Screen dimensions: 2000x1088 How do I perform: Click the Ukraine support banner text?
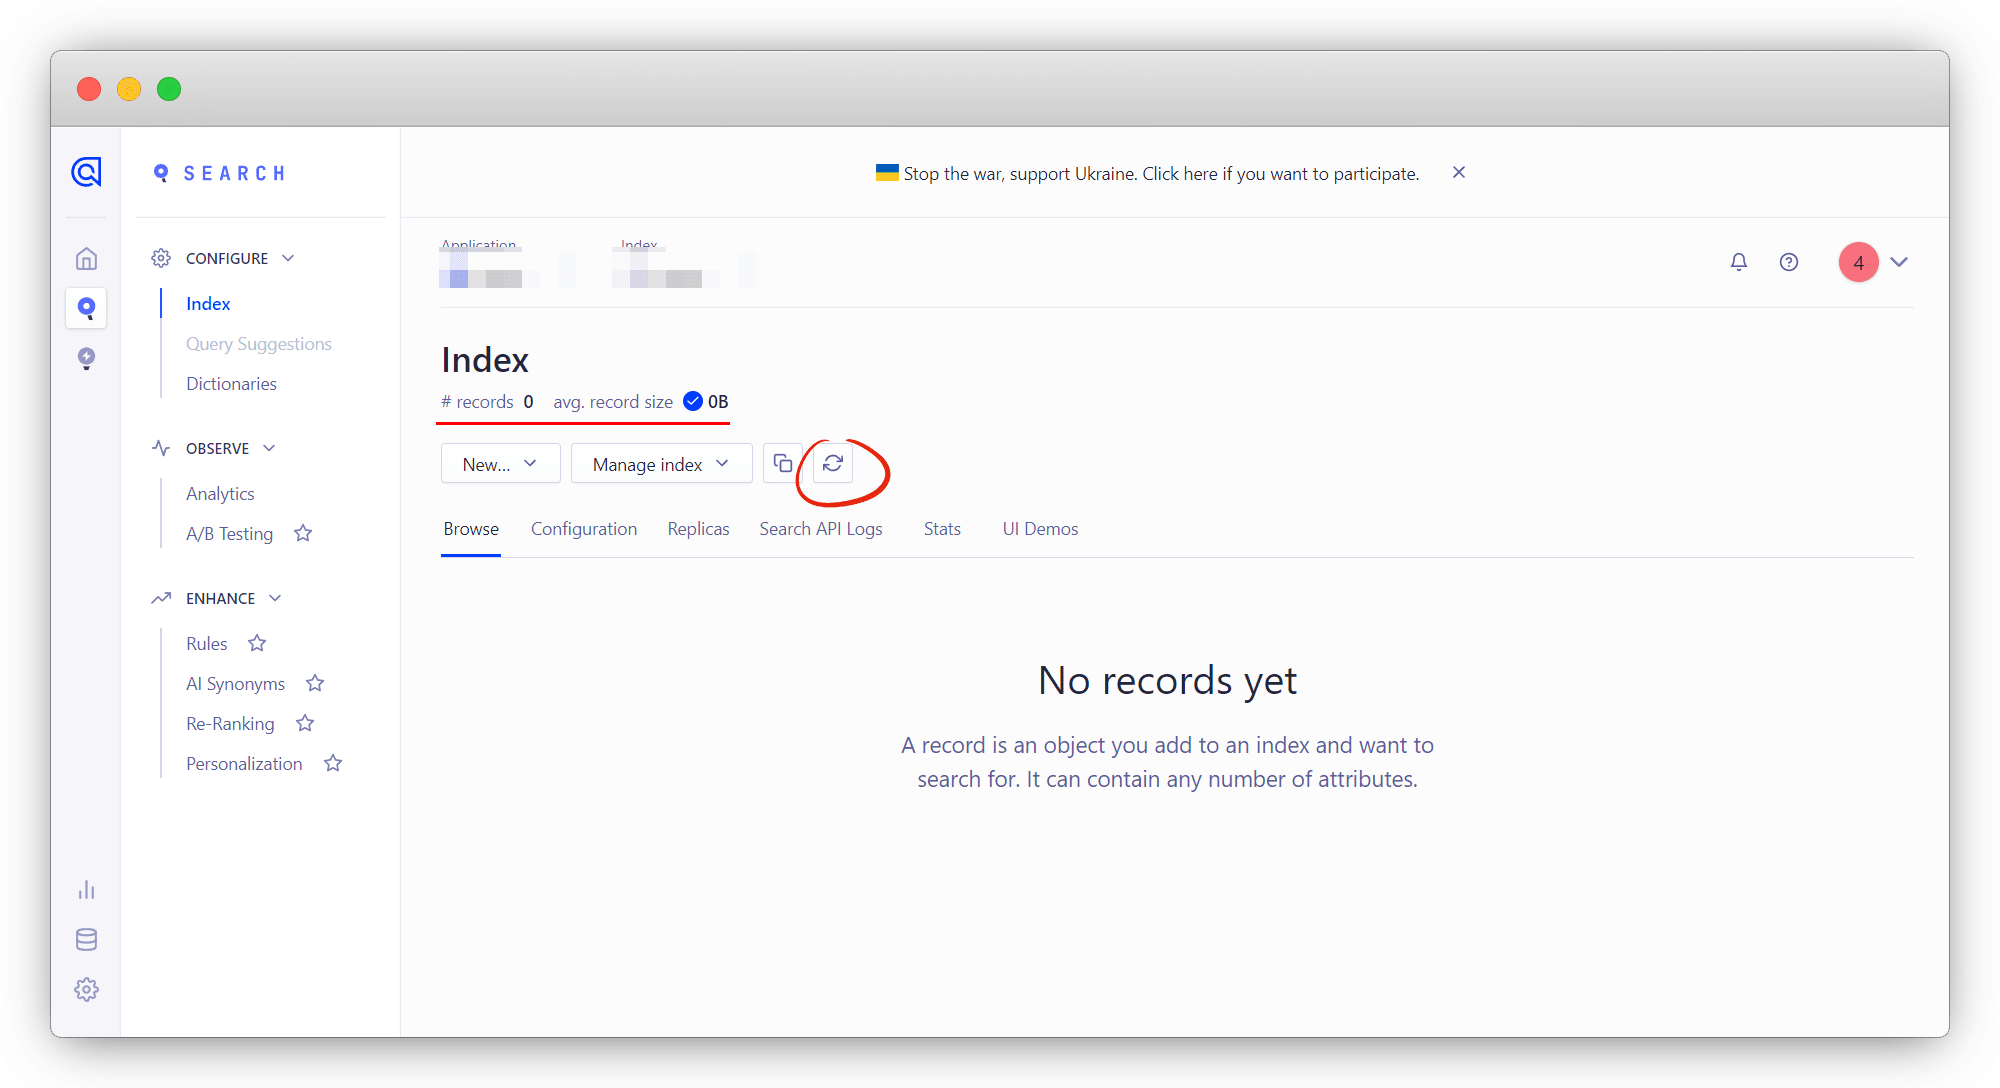coord(1160,174)
